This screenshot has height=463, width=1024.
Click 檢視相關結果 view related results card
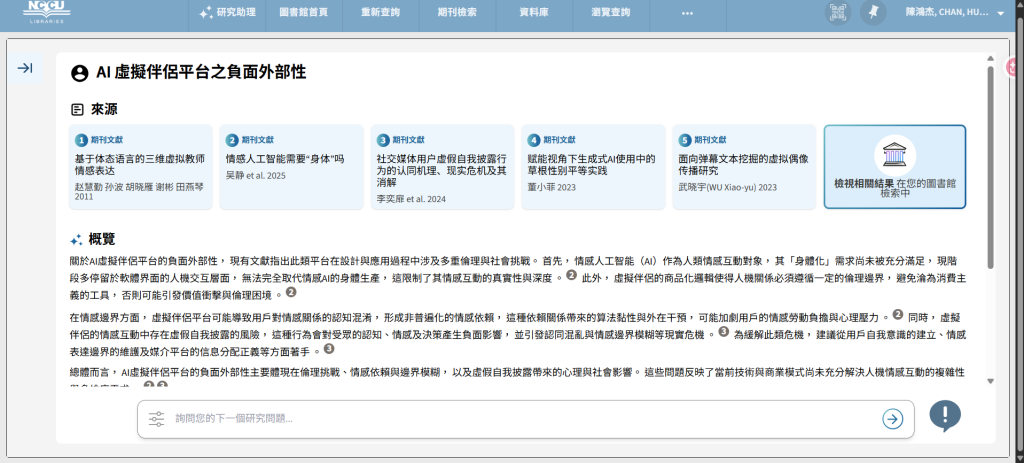[895, 167]
